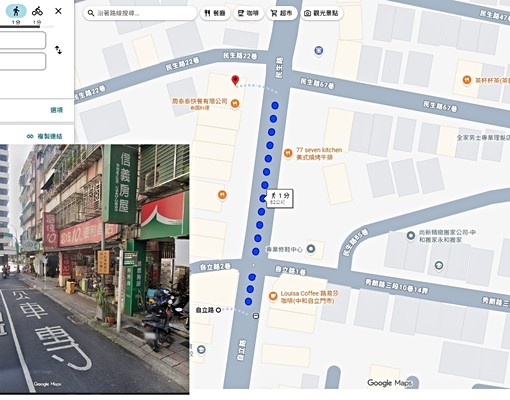
Task: Filter by supermarket chip
Action: click(282, 13)
